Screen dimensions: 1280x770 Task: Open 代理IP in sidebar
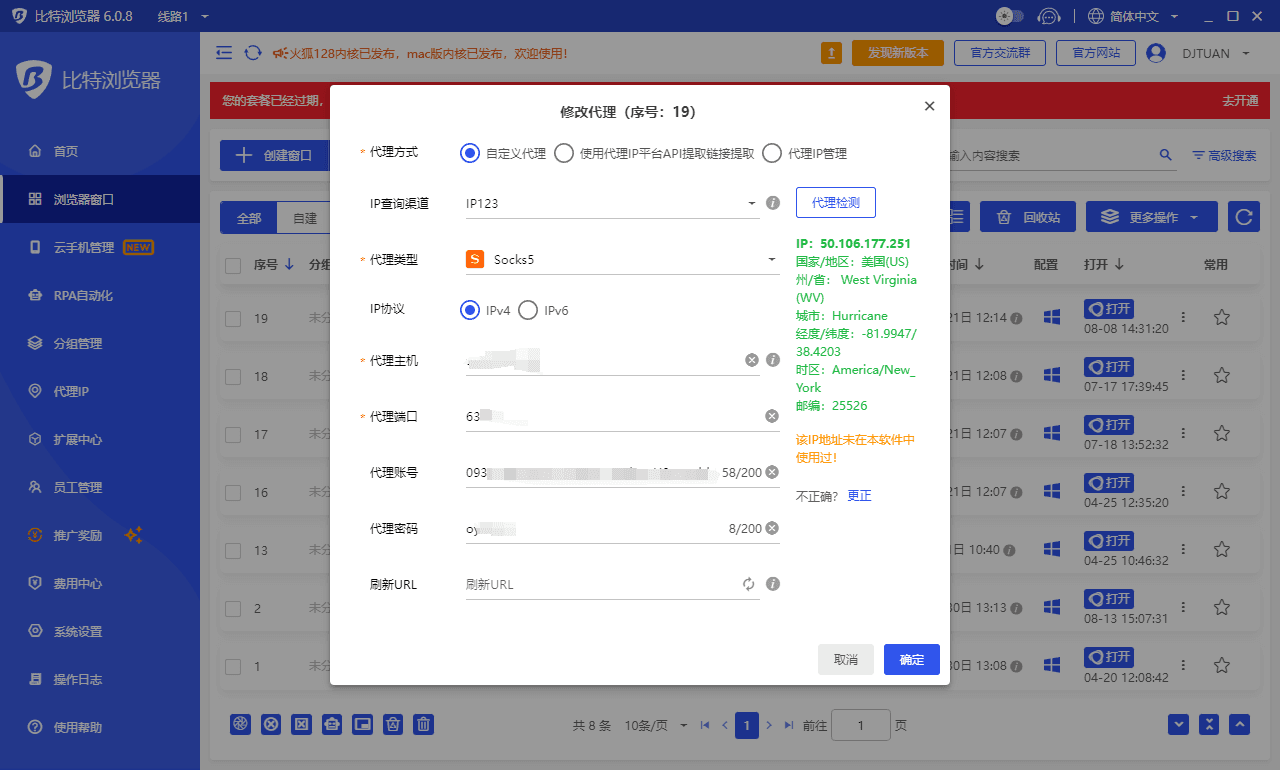pos(100,391)
